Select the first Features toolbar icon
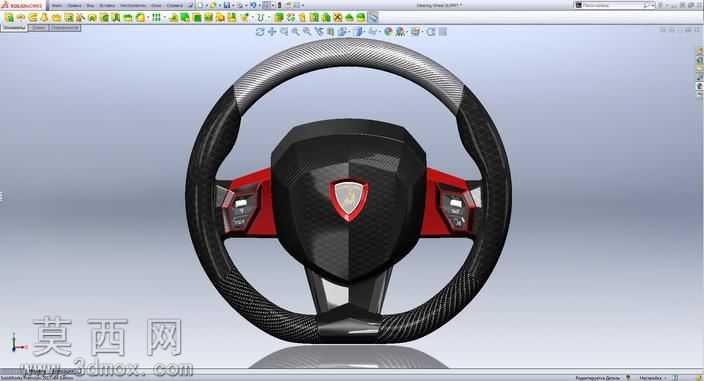This screenshot has width=704, height=381. tap(9, 18)
